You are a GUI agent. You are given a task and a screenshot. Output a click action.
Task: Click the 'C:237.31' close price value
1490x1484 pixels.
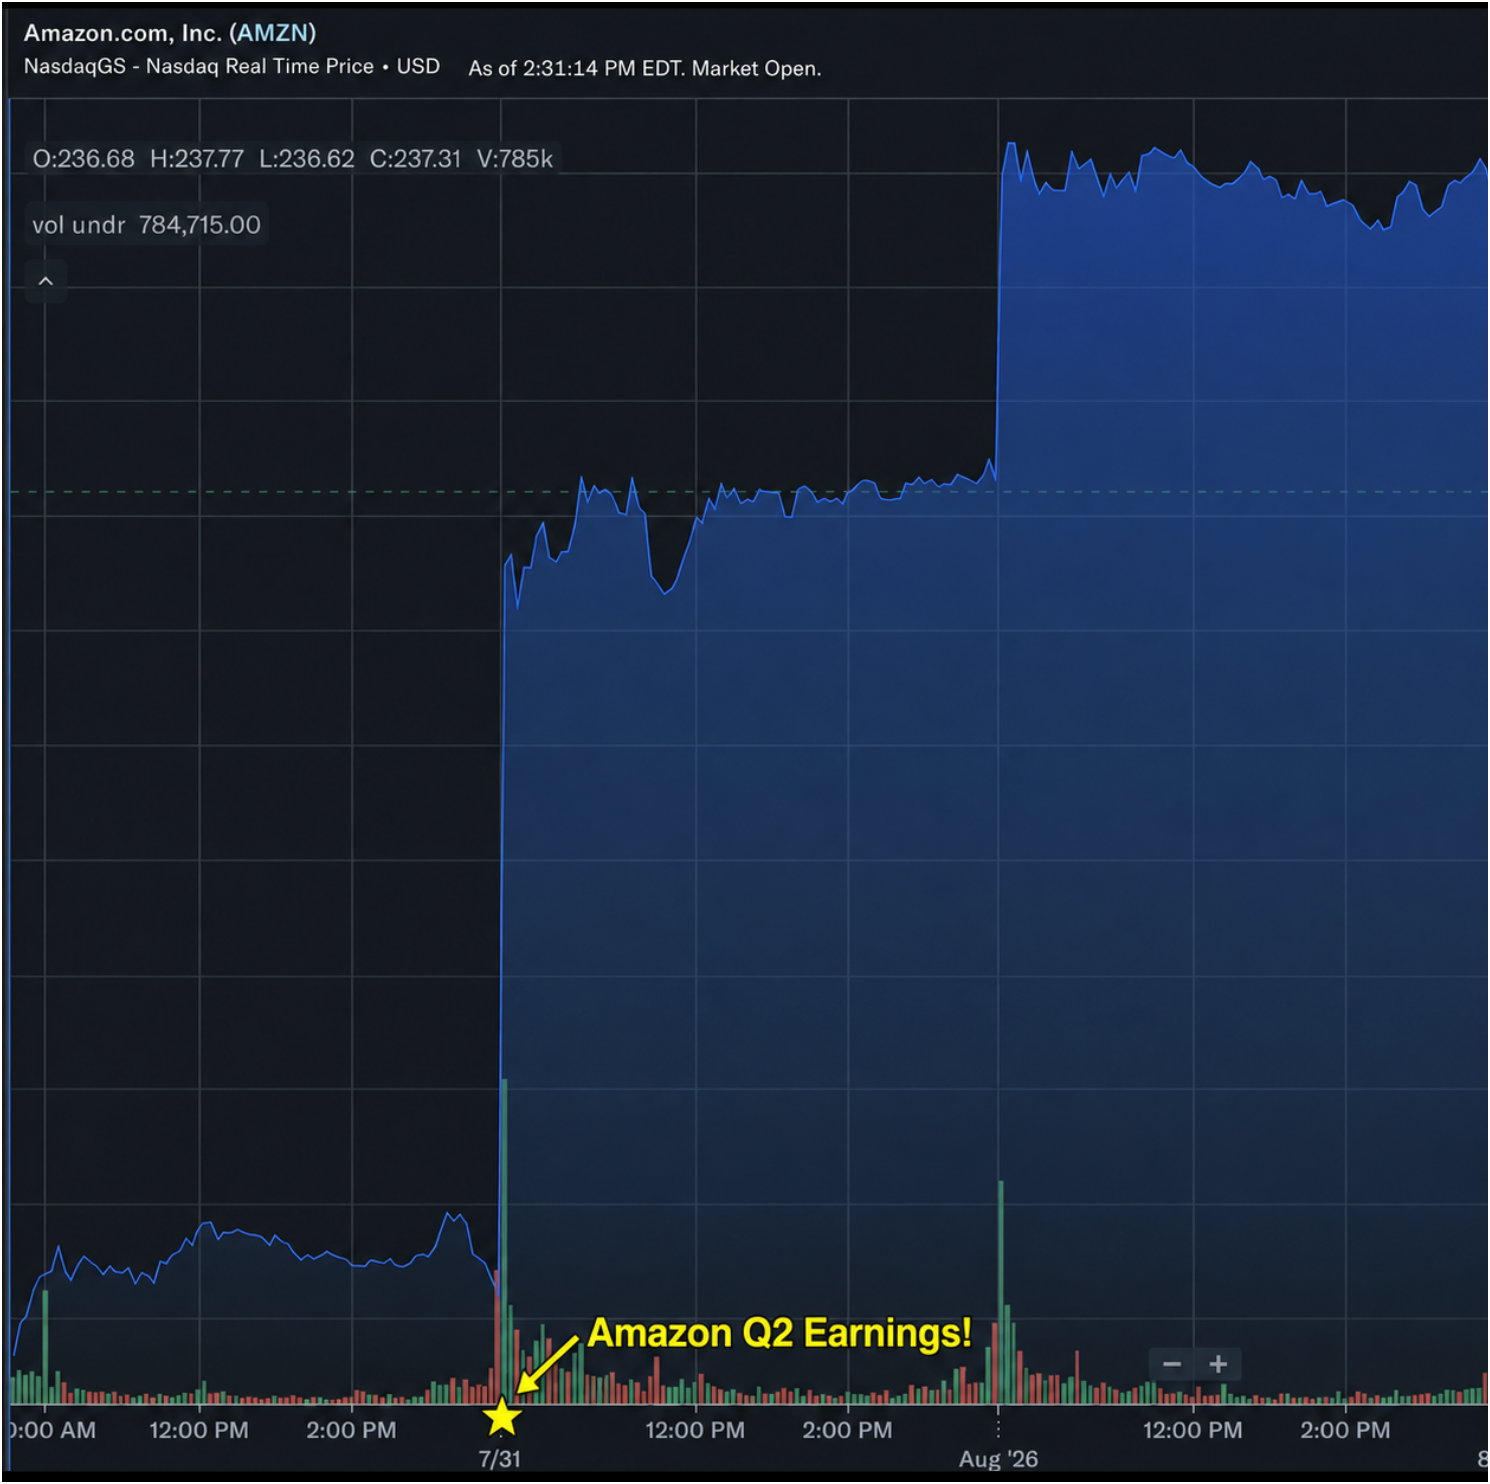tap(416, 159)
